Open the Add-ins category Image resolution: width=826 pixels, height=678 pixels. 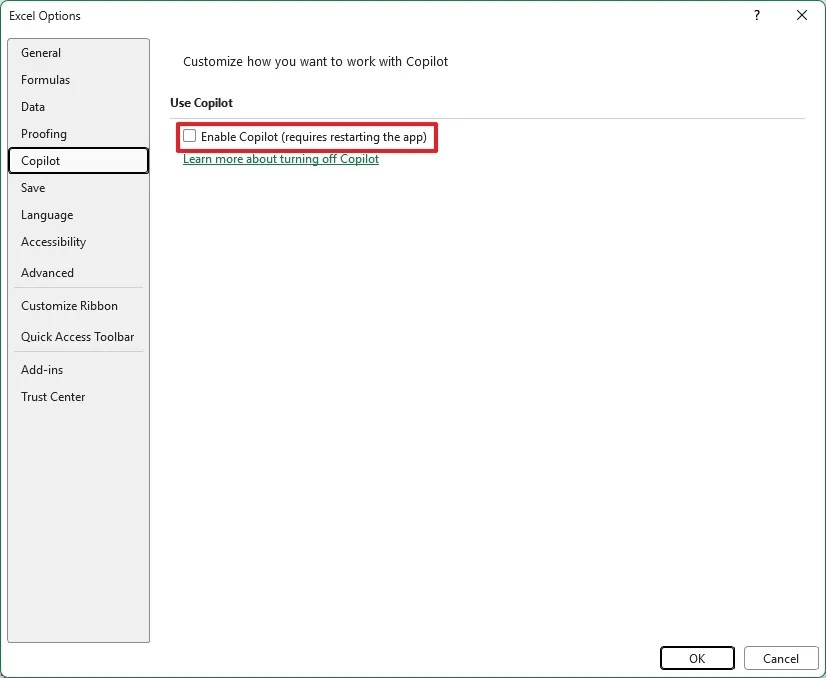click(x=78, y=370)
